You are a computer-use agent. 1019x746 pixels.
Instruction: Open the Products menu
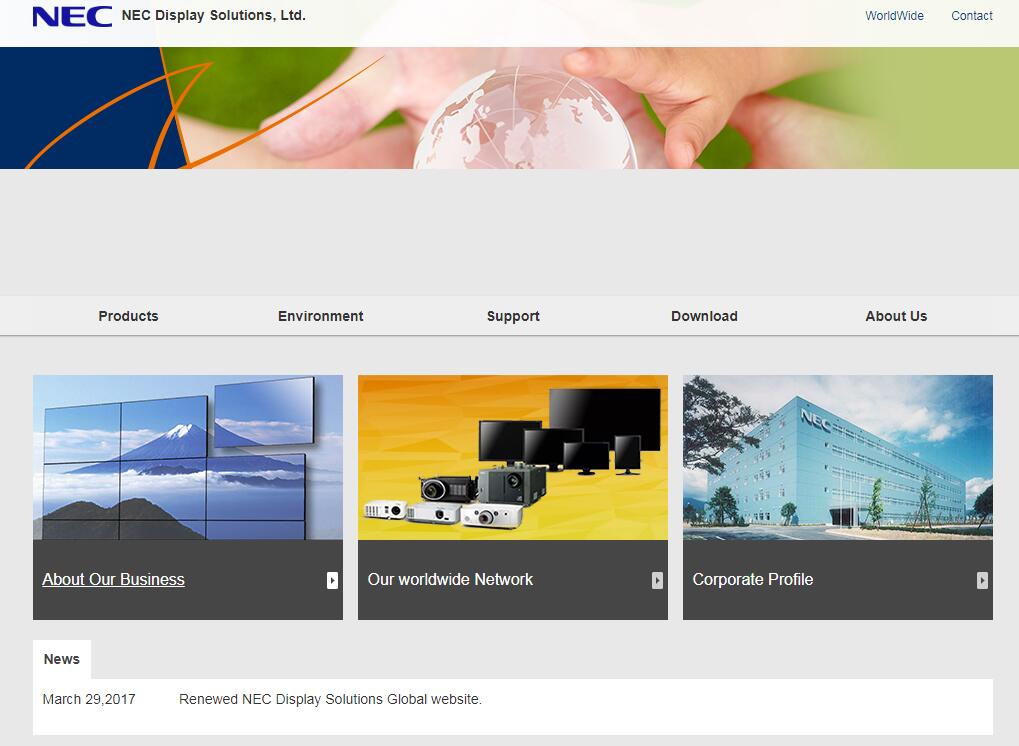coord(128,316)
